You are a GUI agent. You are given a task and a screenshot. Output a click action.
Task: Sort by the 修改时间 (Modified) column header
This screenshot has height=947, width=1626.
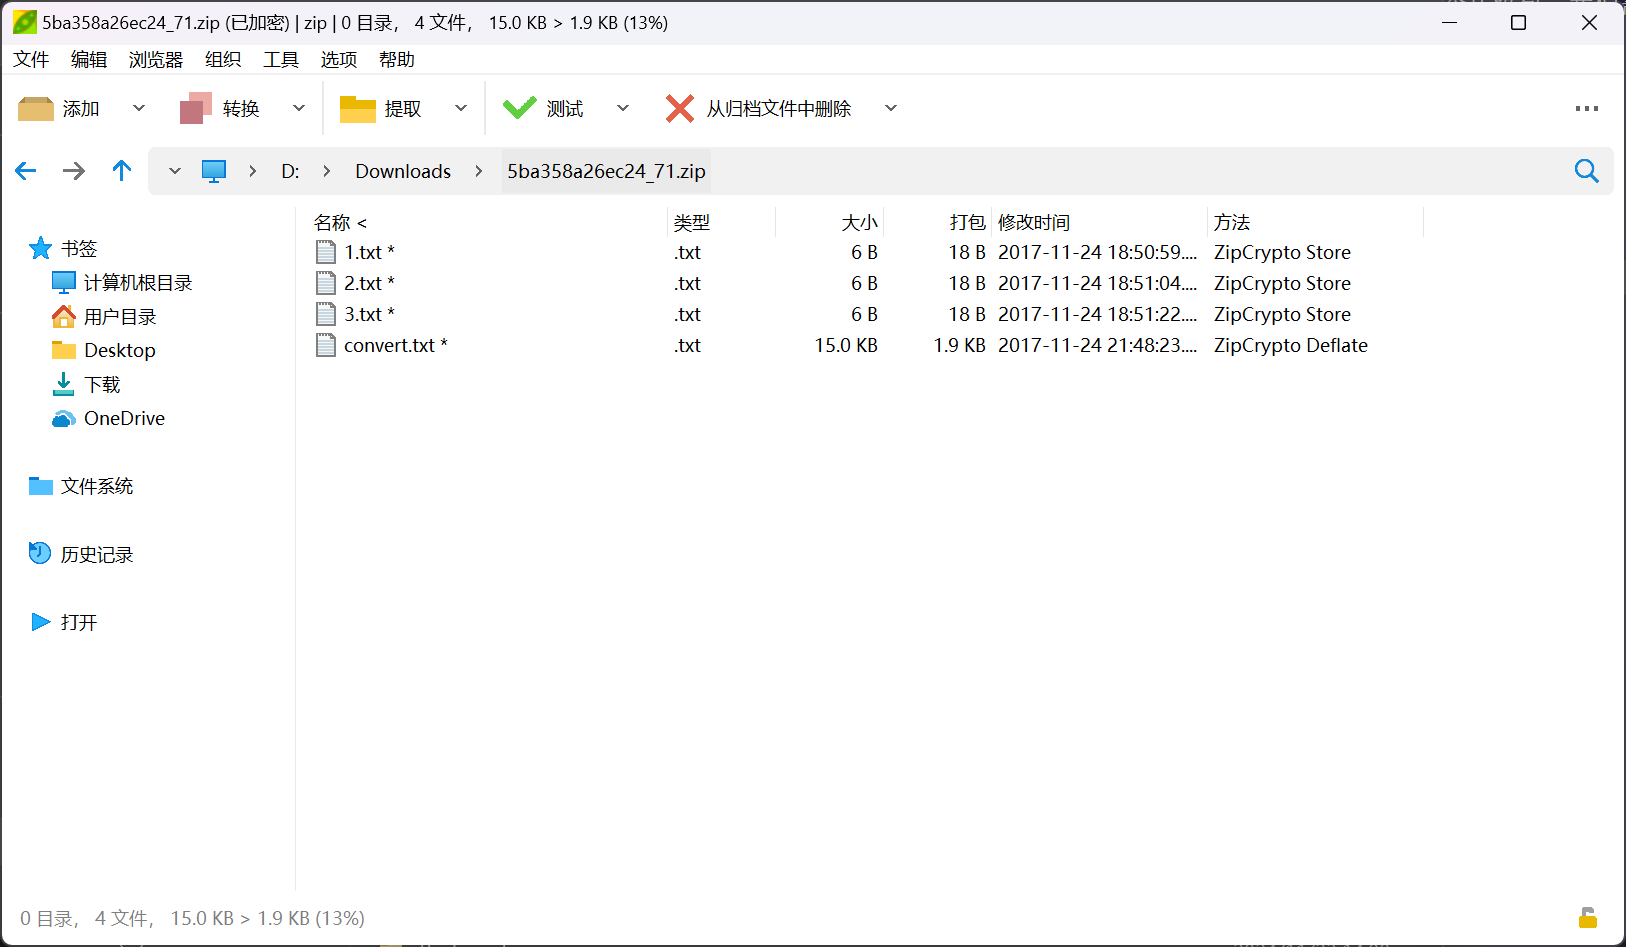click(1034, 222)
